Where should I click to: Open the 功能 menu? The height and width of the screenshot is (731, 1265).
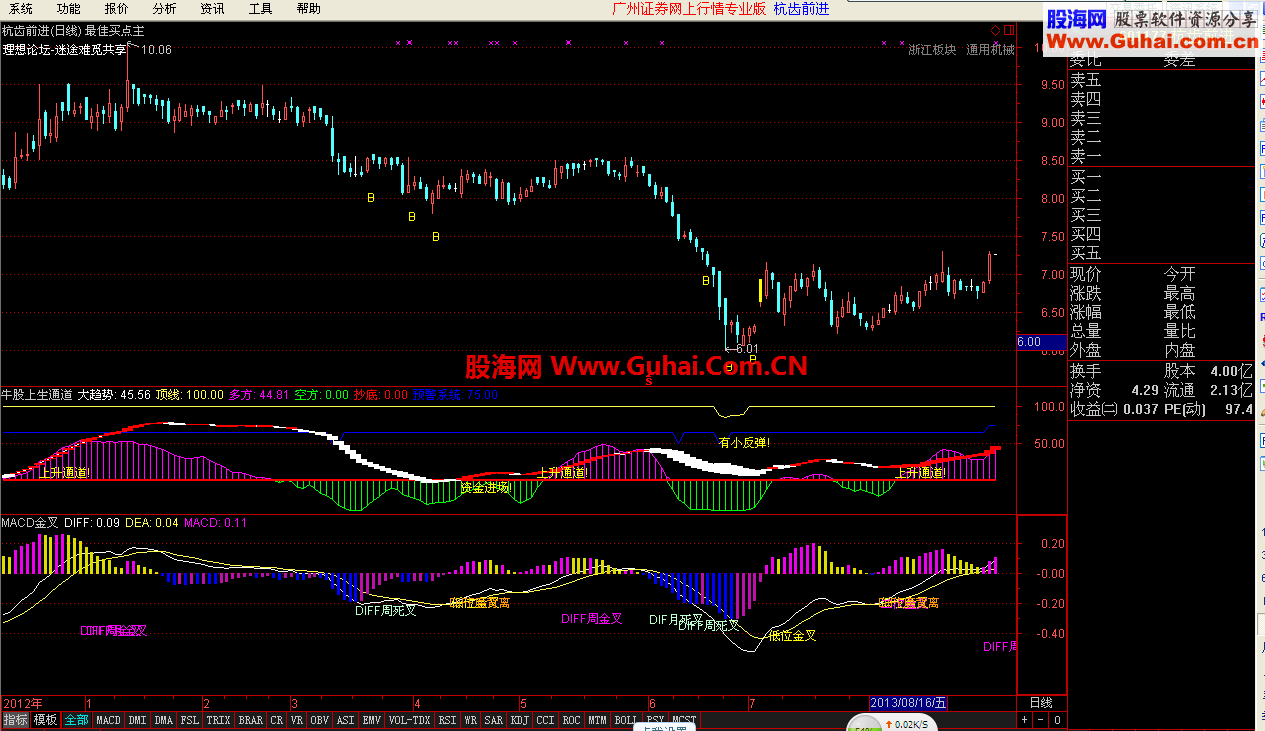(69, 9)
